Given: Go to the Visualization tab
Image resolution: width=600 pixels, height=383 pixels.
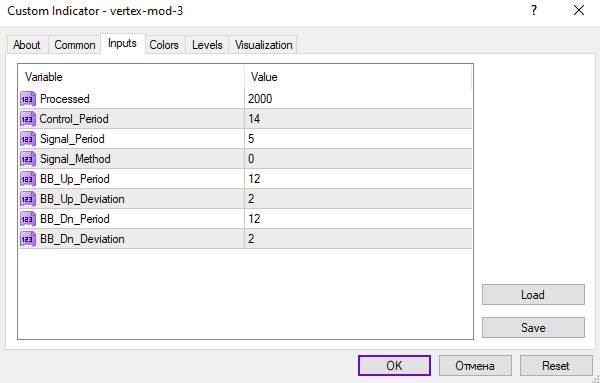Looking at the screenshot, I should (x=263, y=45).
